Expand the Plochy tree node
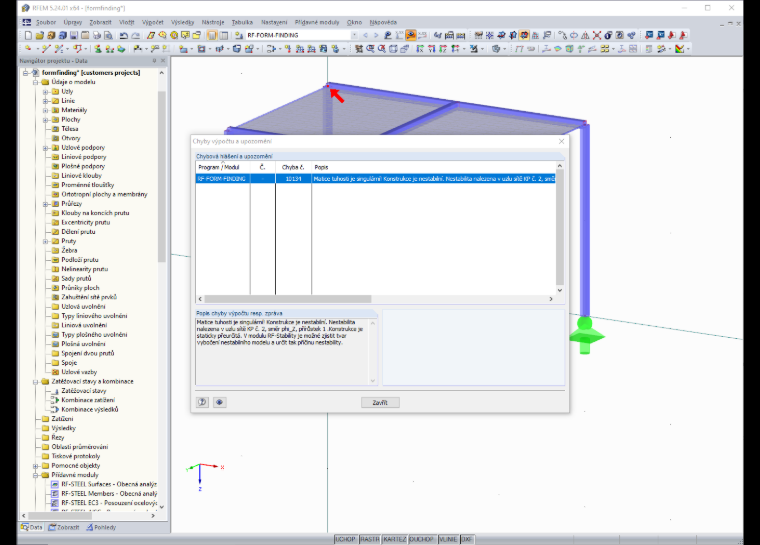 [x=45, y=120]
